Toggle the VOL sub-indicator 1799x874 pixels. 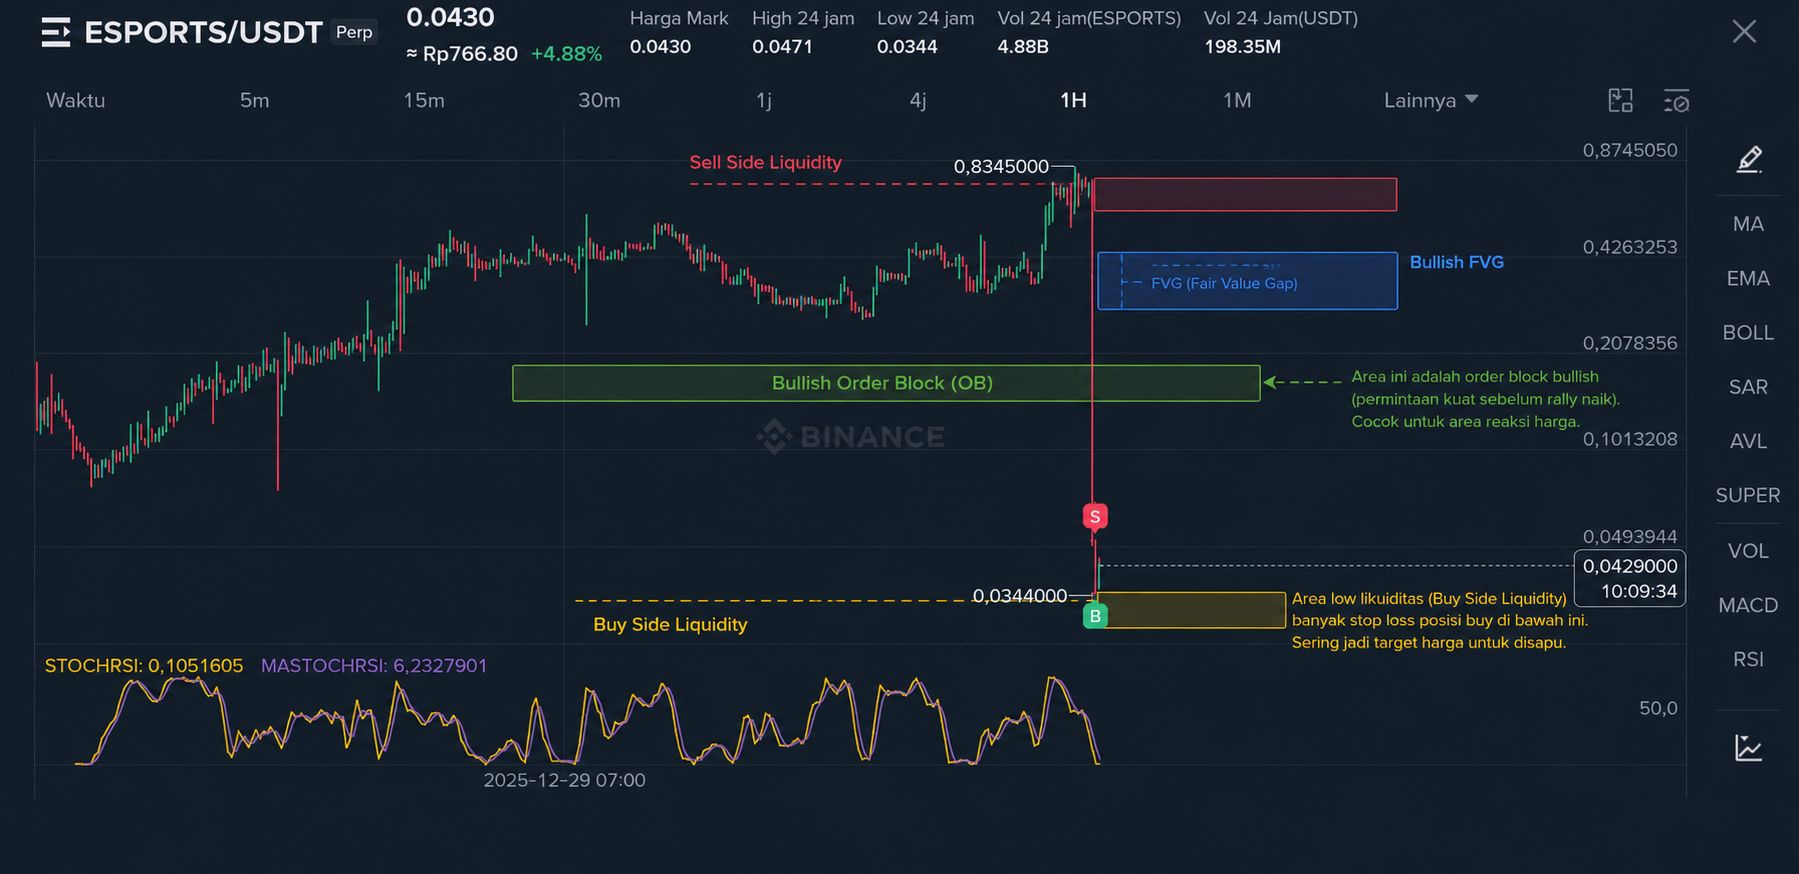tap(1748, 551)
